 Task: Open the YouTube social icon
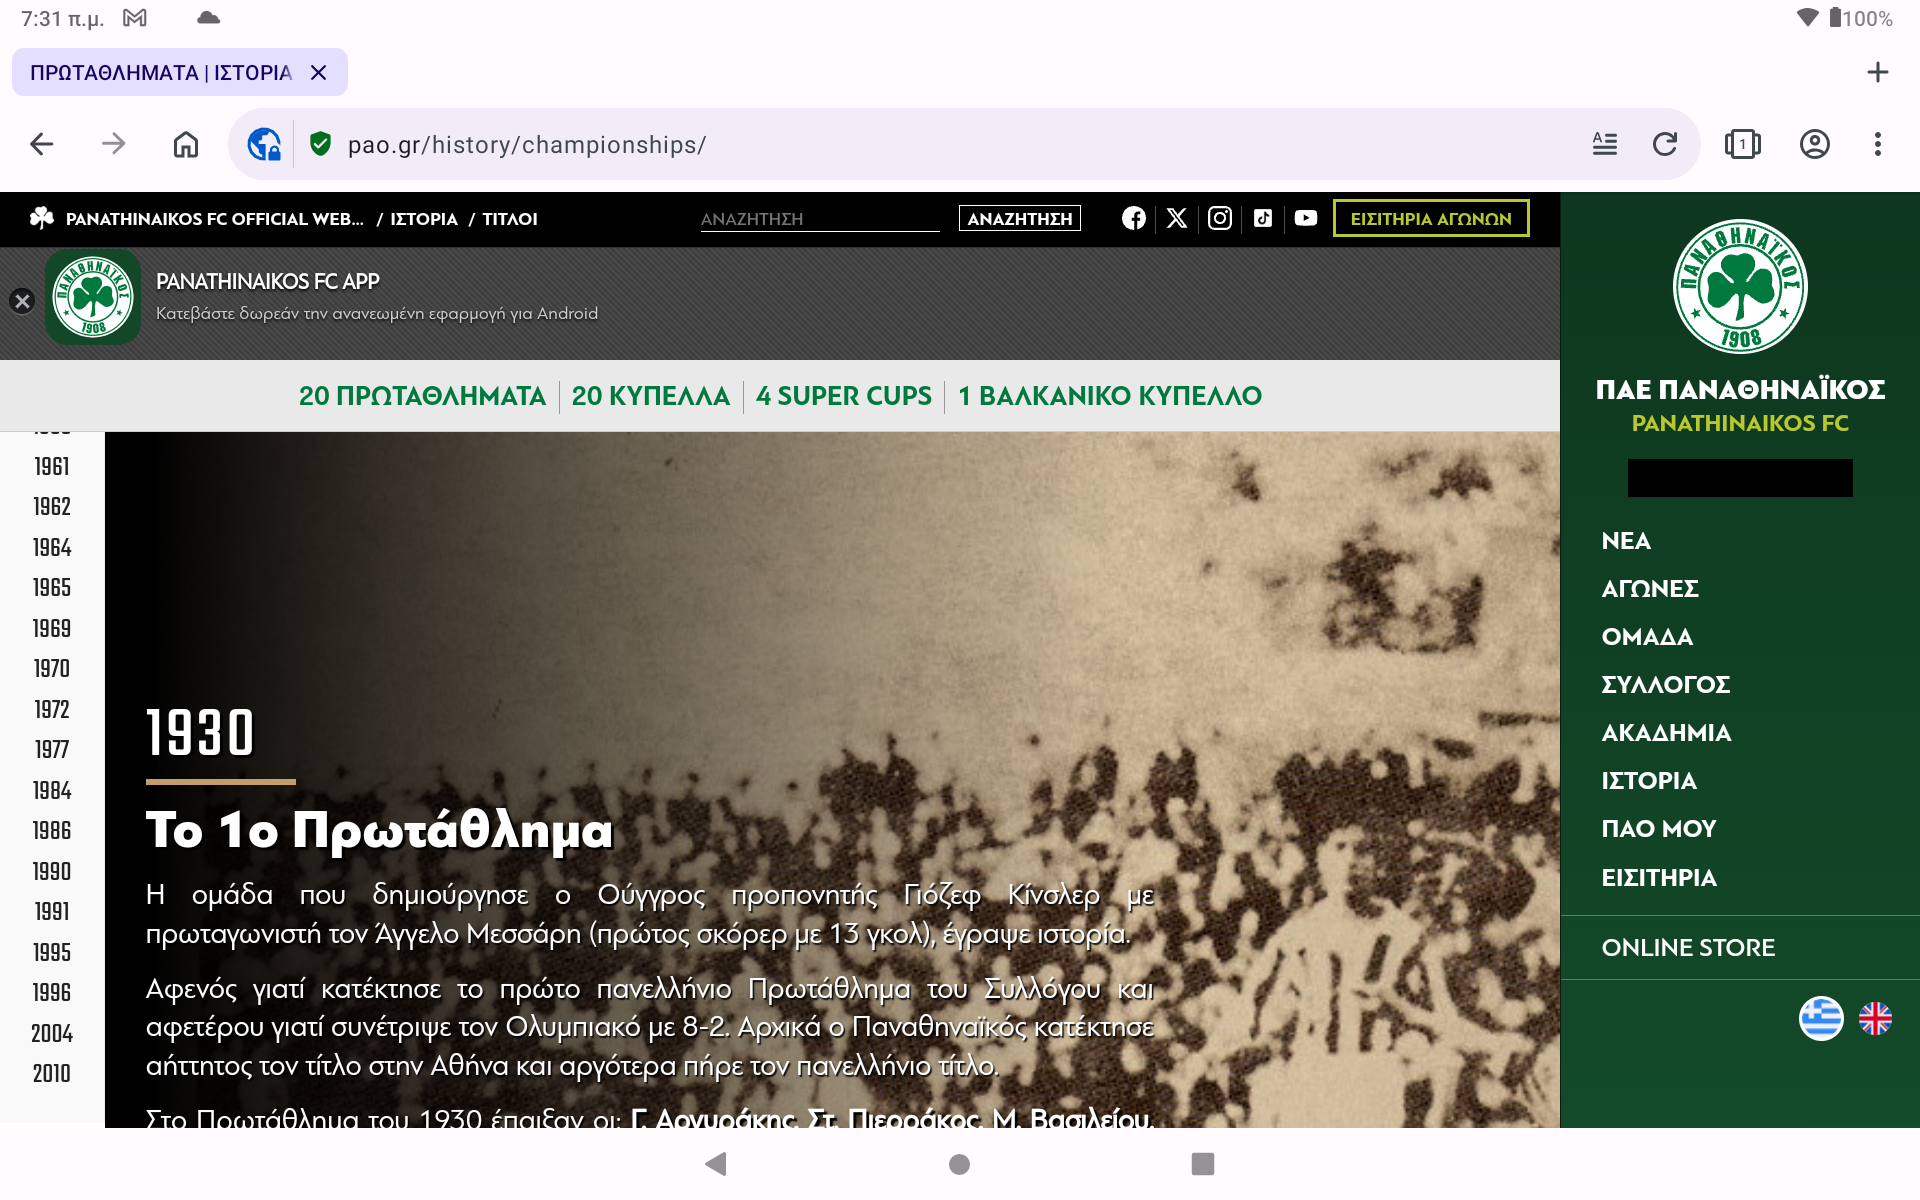(x=1305, y=218)
